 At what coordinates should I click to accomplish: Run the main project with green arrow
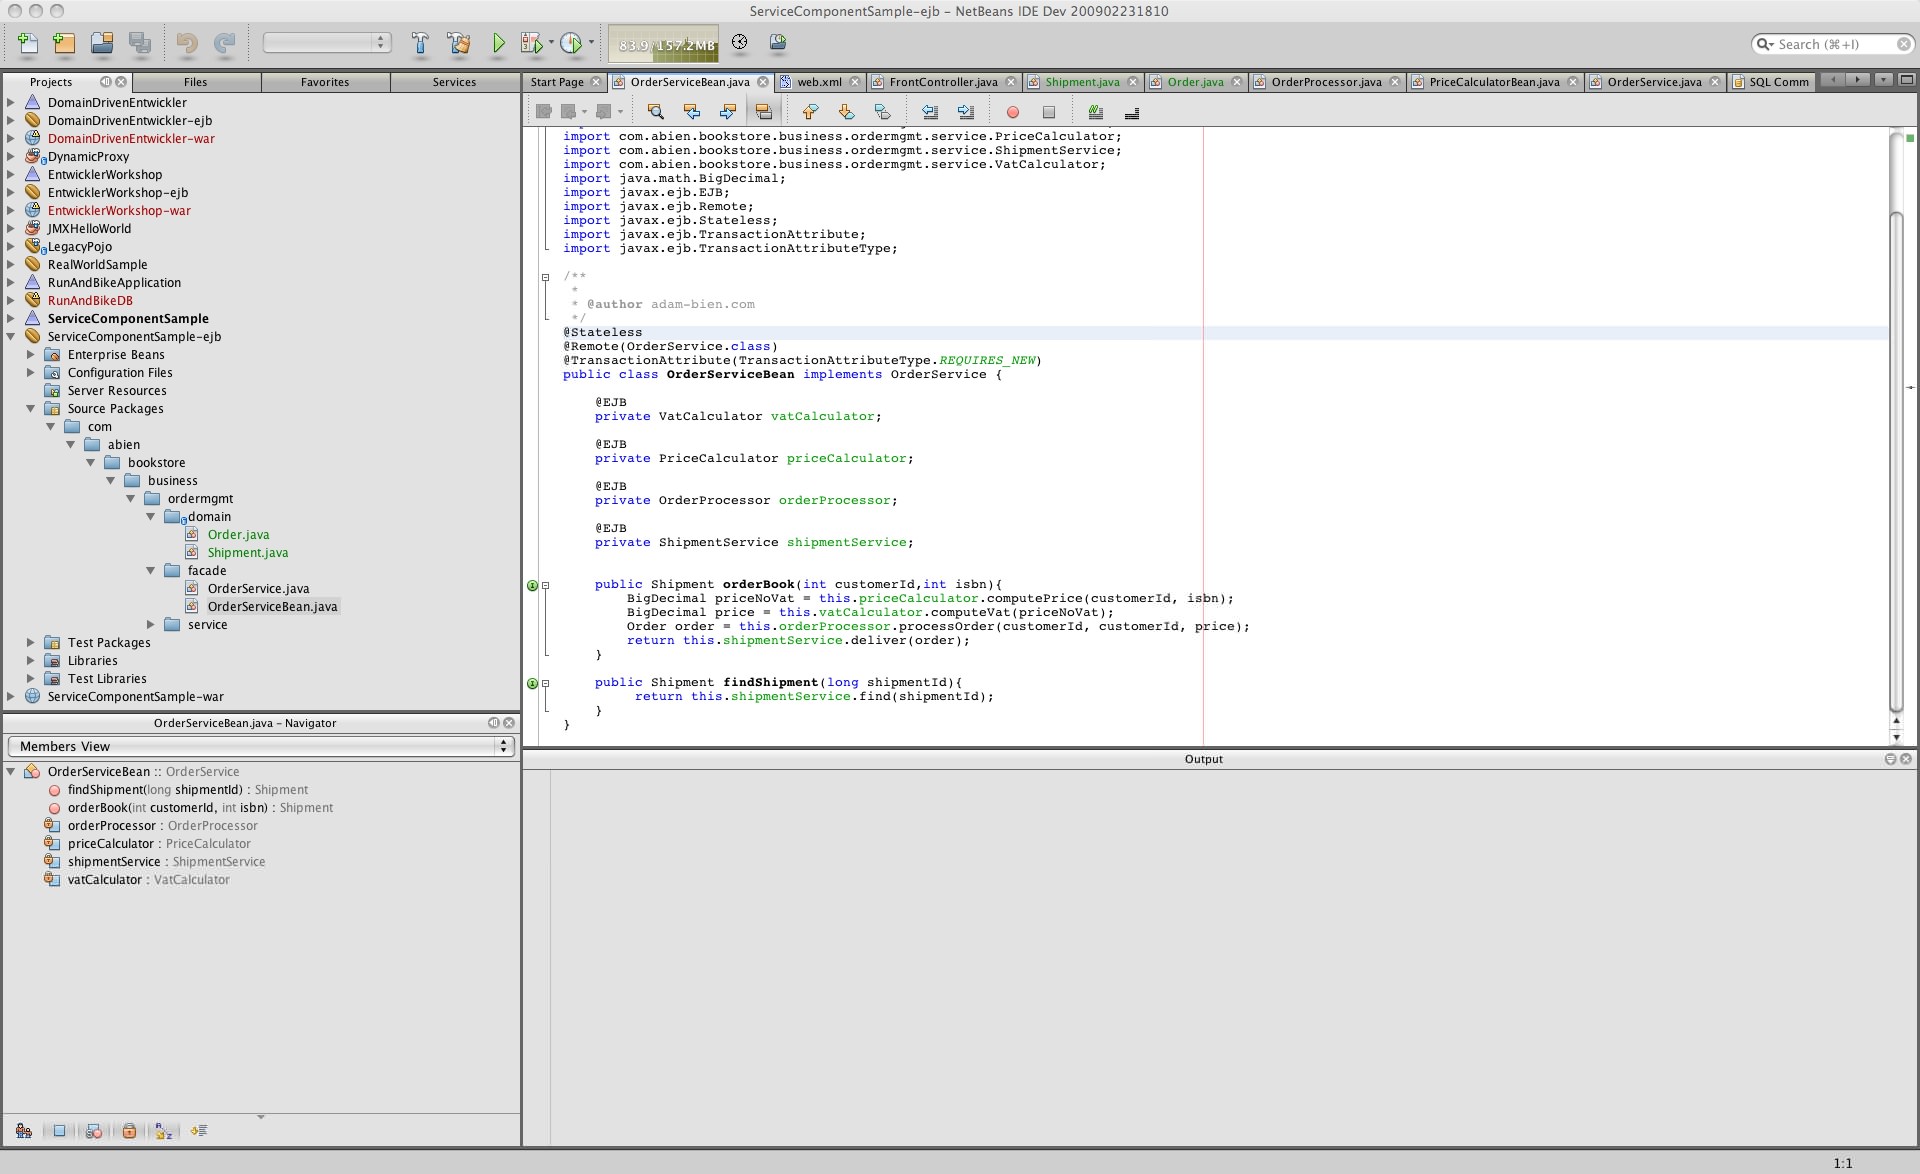[498, 43]
